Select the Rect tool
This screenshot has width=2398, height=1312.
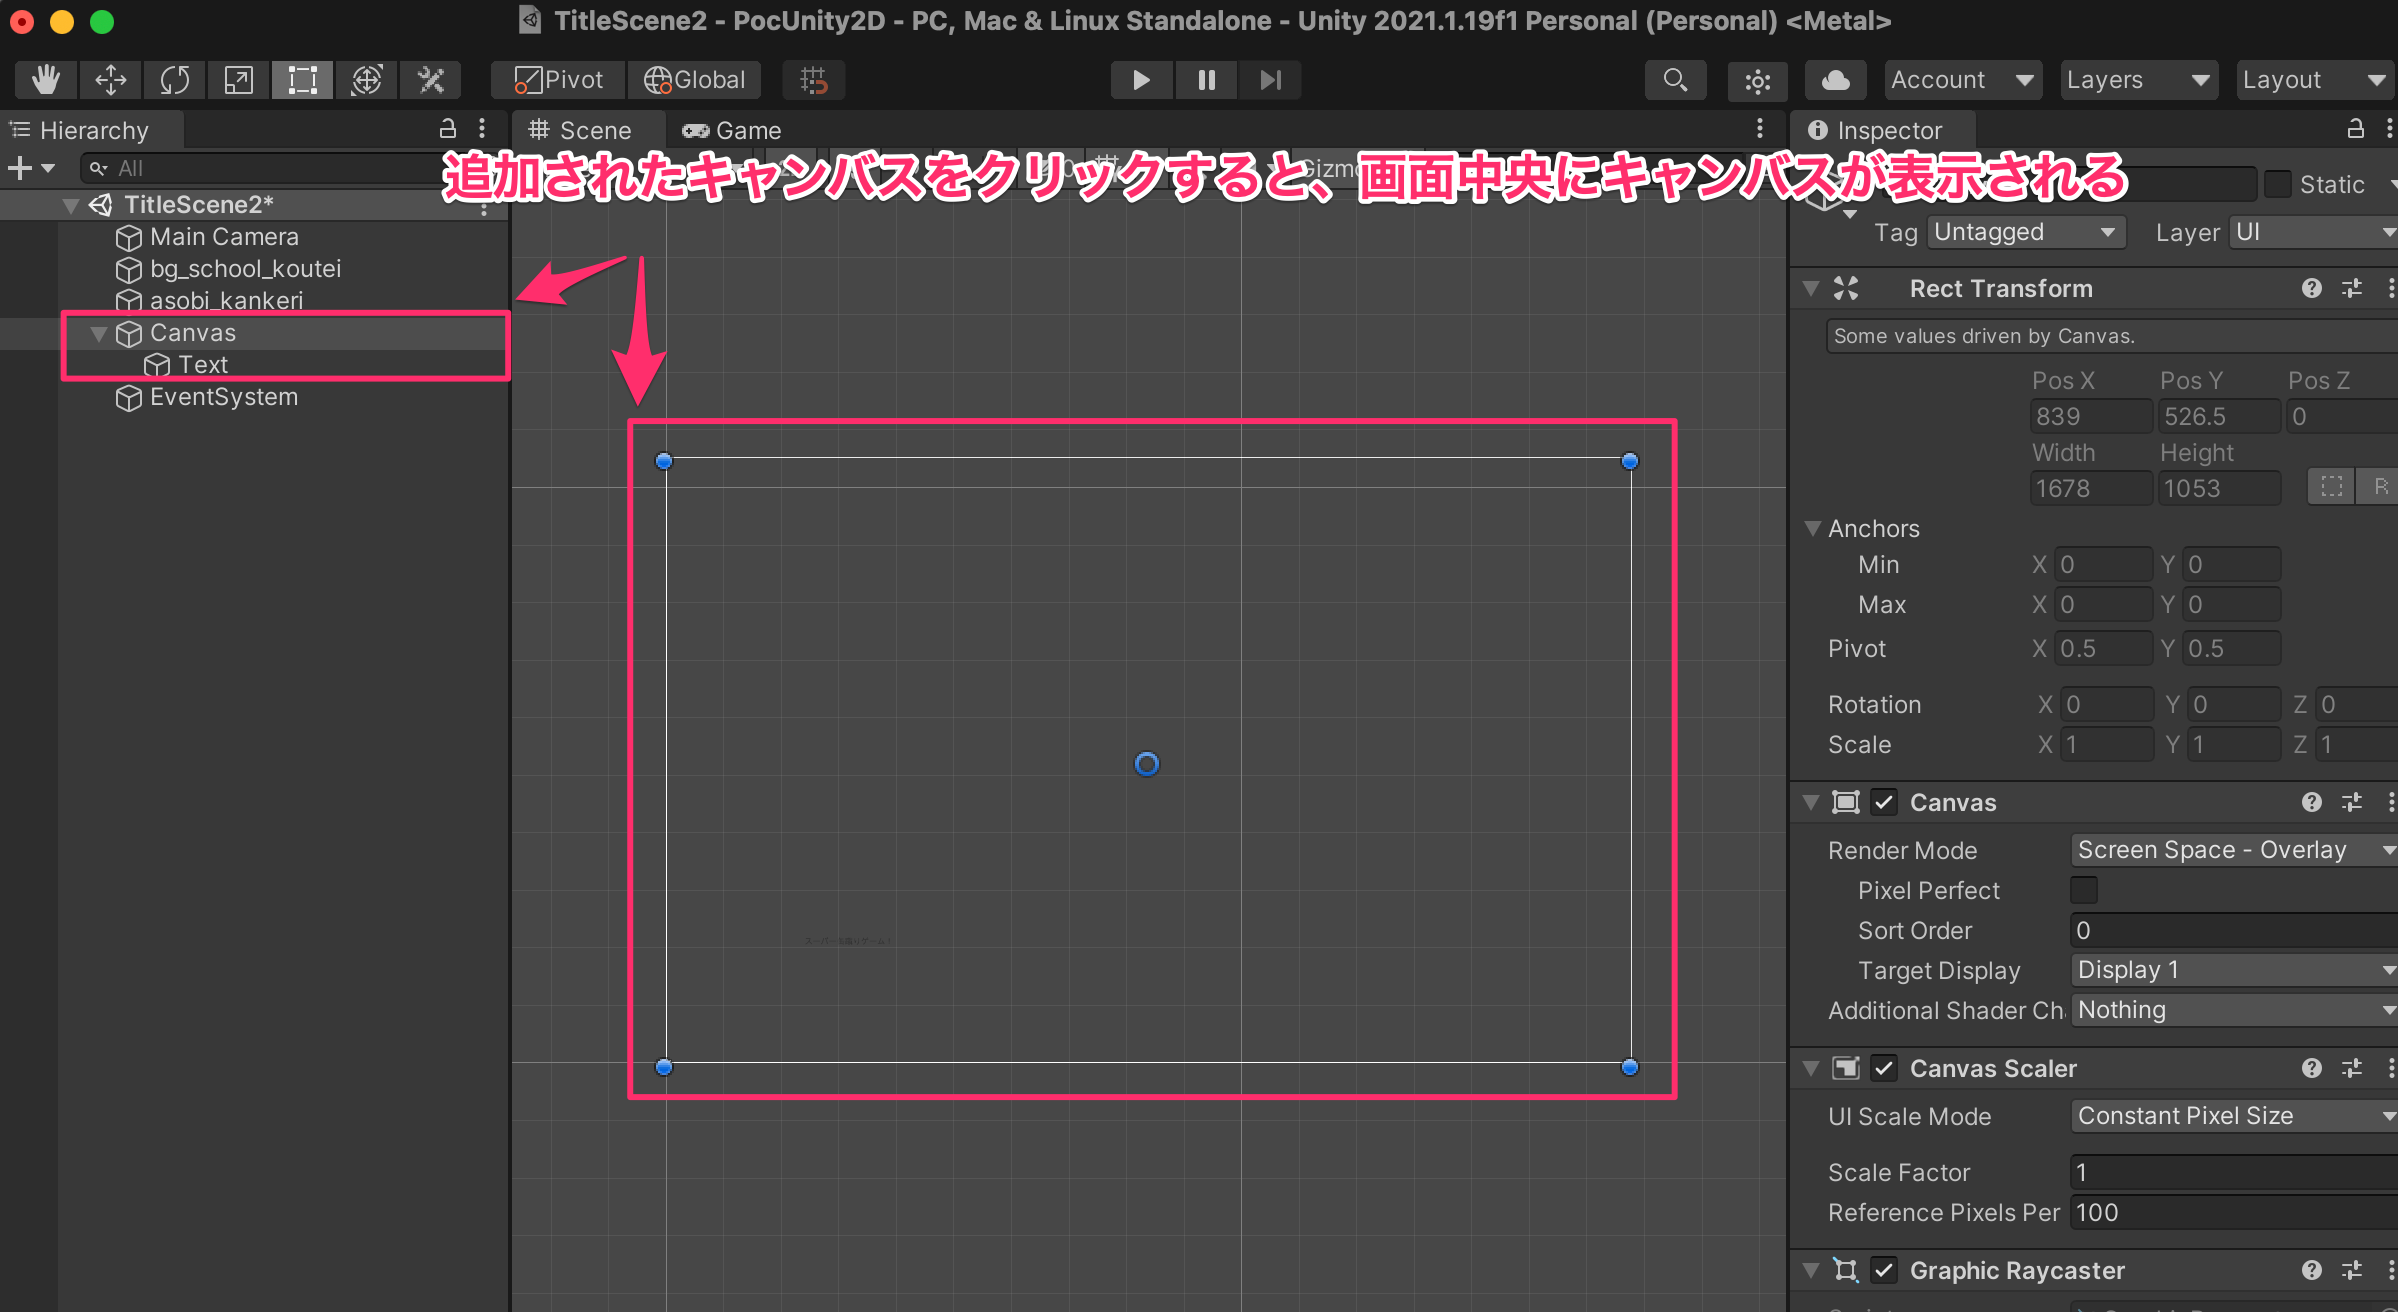[302, 80]
